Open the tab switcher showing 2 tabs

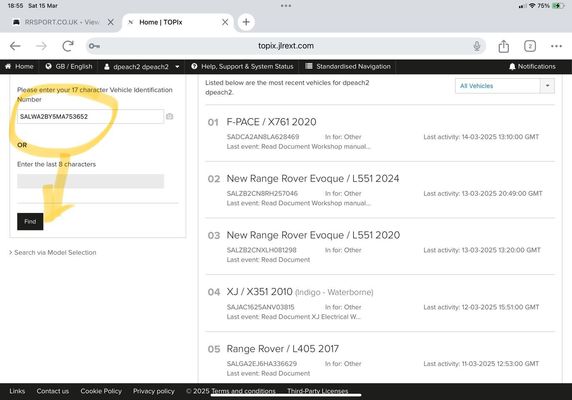point(530,46)
